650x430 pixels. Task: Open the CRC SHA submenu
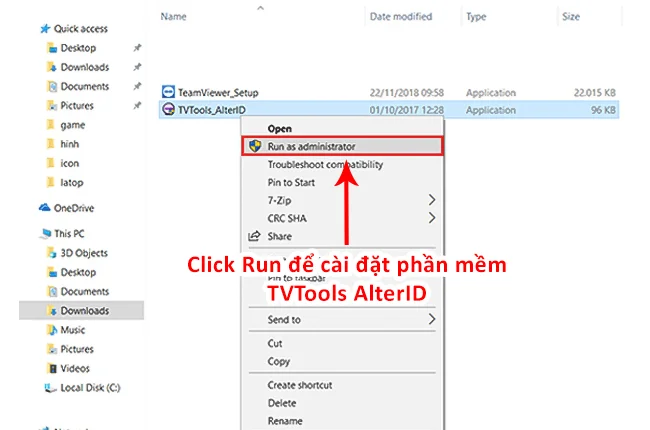click(287, 218)
